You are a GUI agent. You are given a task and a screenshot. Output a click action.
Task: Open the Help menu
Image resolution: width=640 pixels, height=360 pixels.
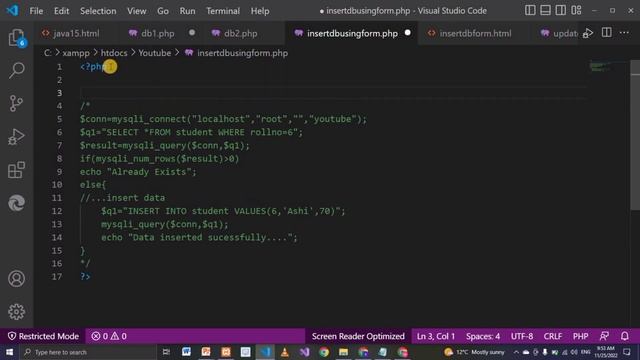point(260,11)
